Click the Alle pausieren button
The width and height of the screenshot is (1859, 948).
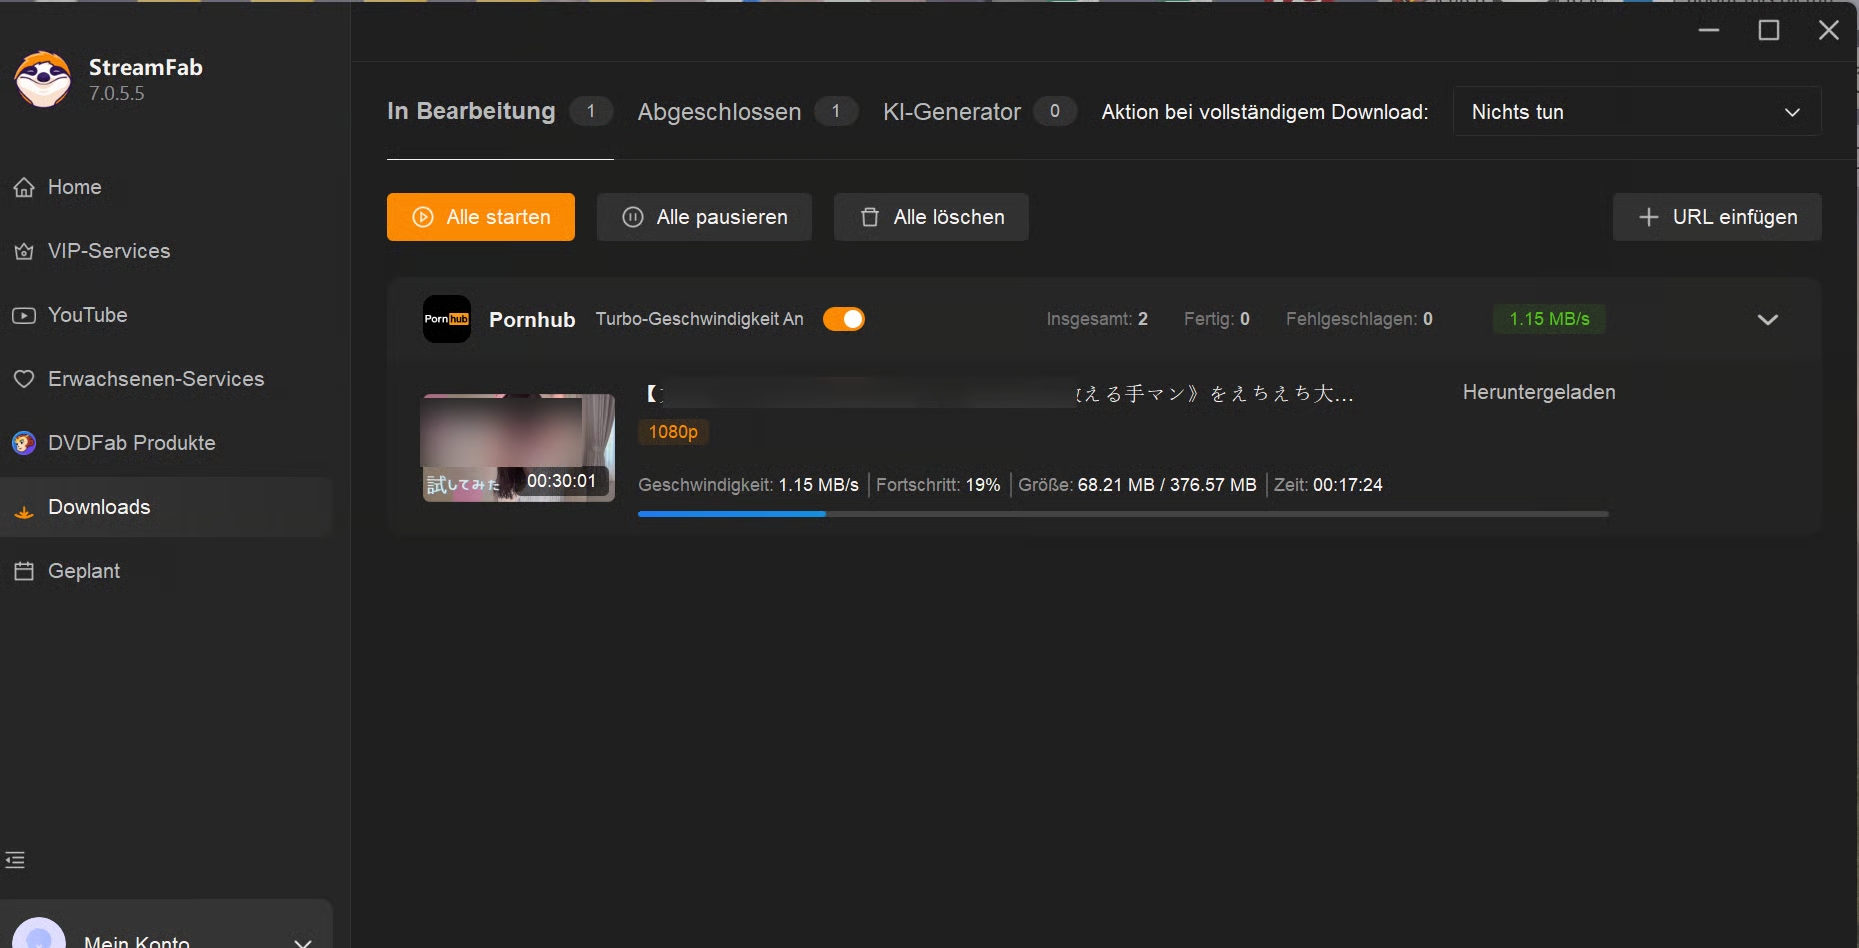click(x=704, y=217)
